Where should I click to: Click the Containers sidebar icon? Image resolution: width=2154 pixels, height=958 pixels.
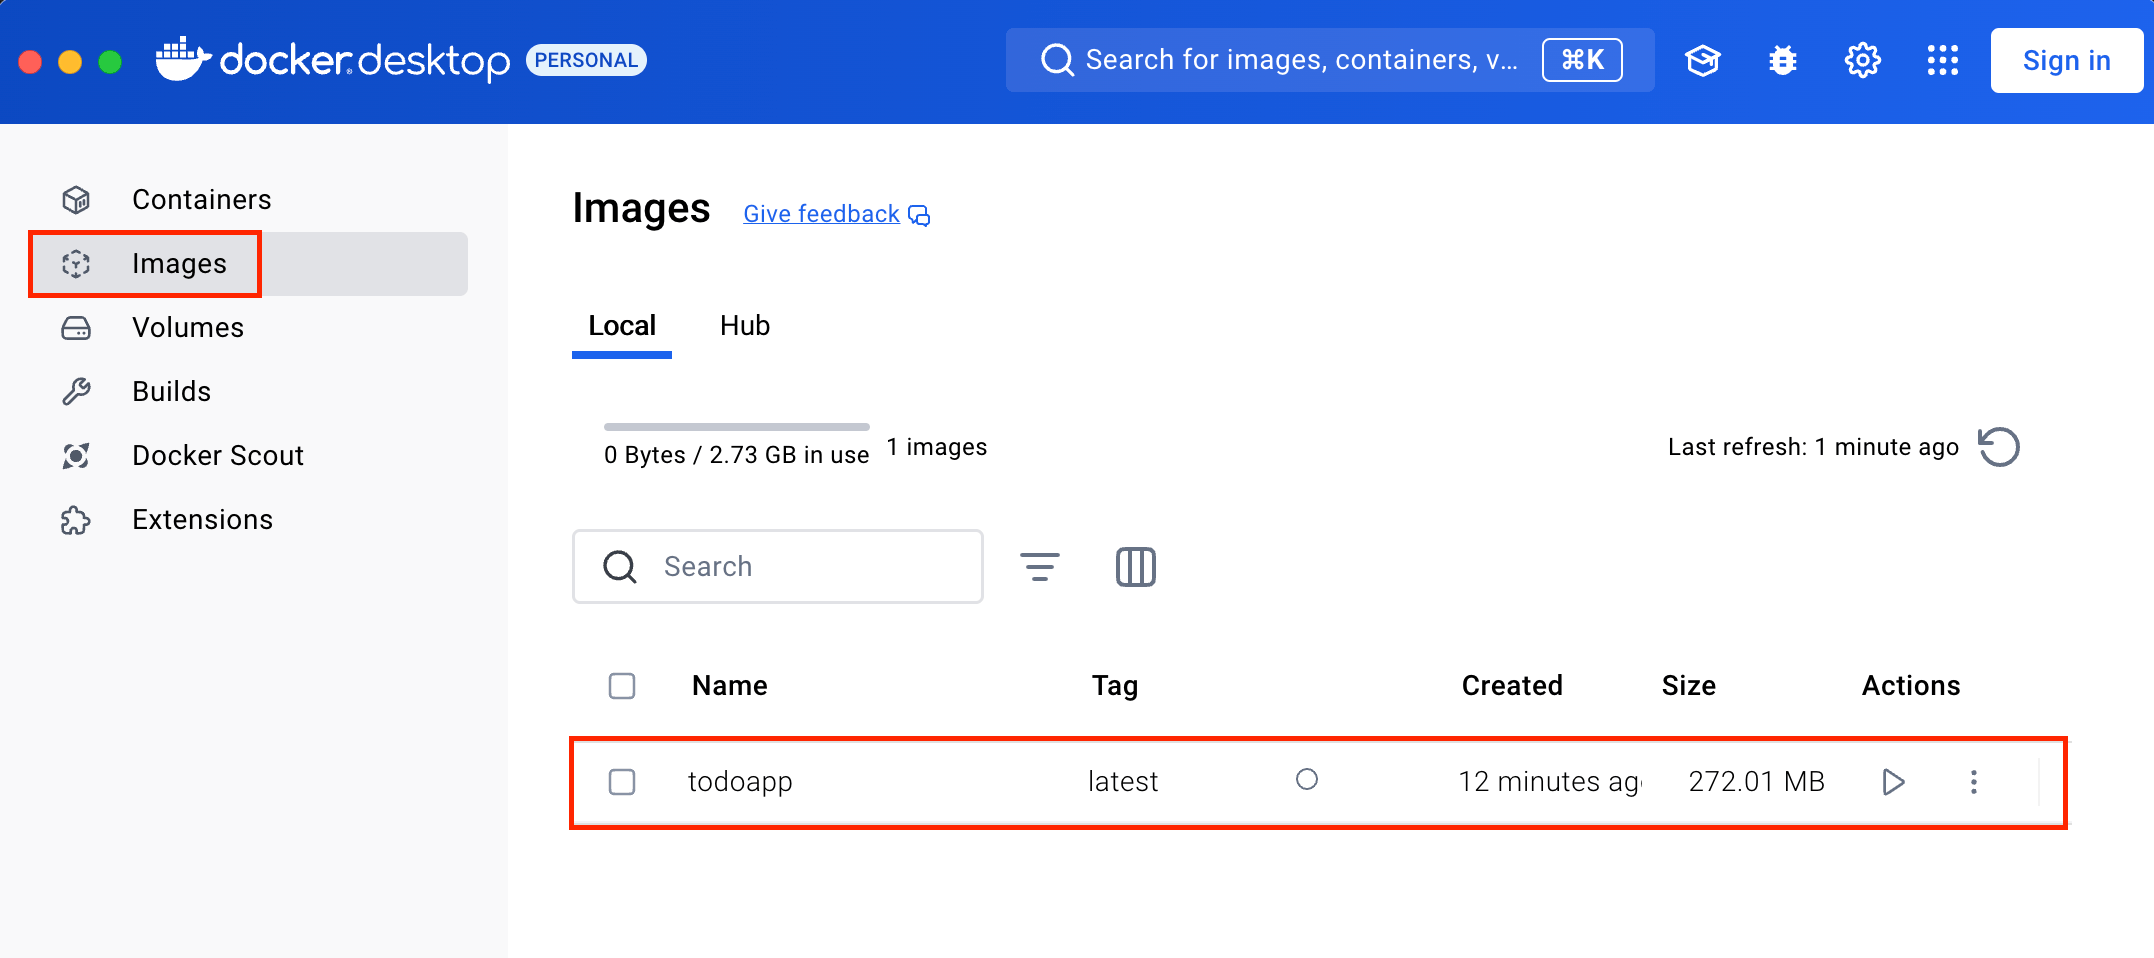pyautogui.click(x=76, y=200)
